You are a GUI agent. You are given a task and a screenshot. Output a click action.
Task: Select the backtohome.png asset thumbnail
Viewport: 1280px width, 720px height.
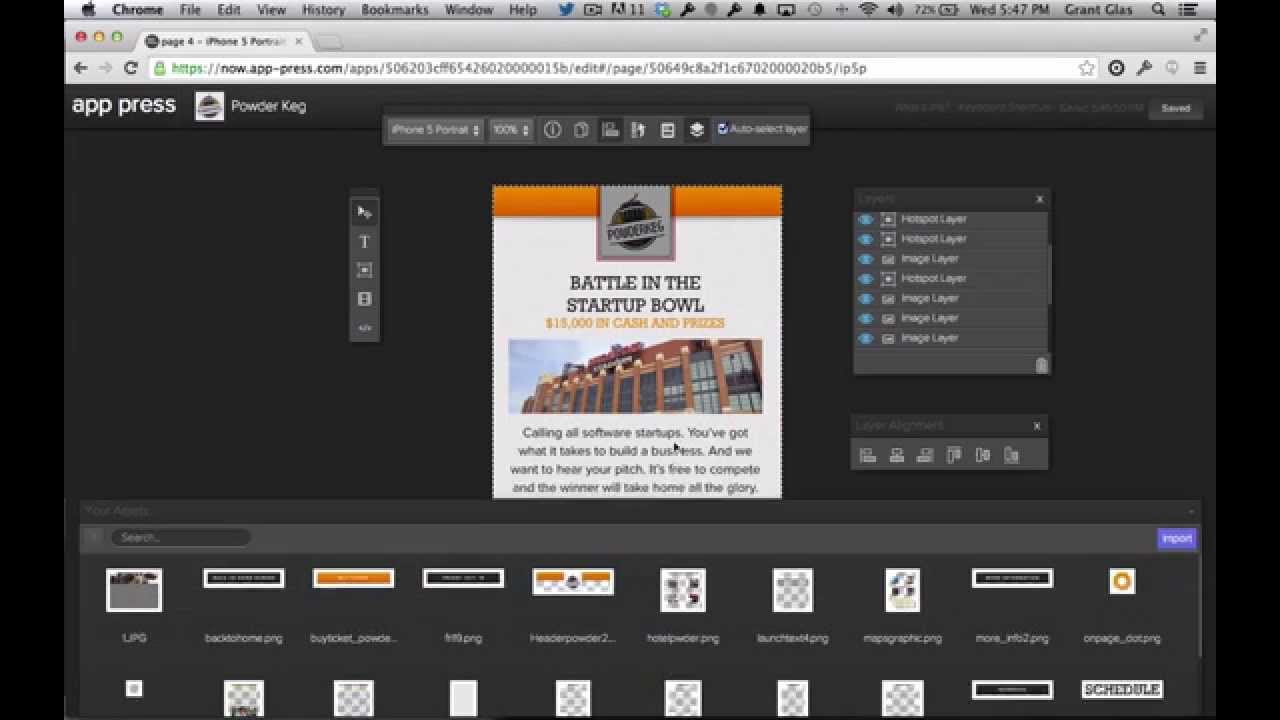(243, 578)
